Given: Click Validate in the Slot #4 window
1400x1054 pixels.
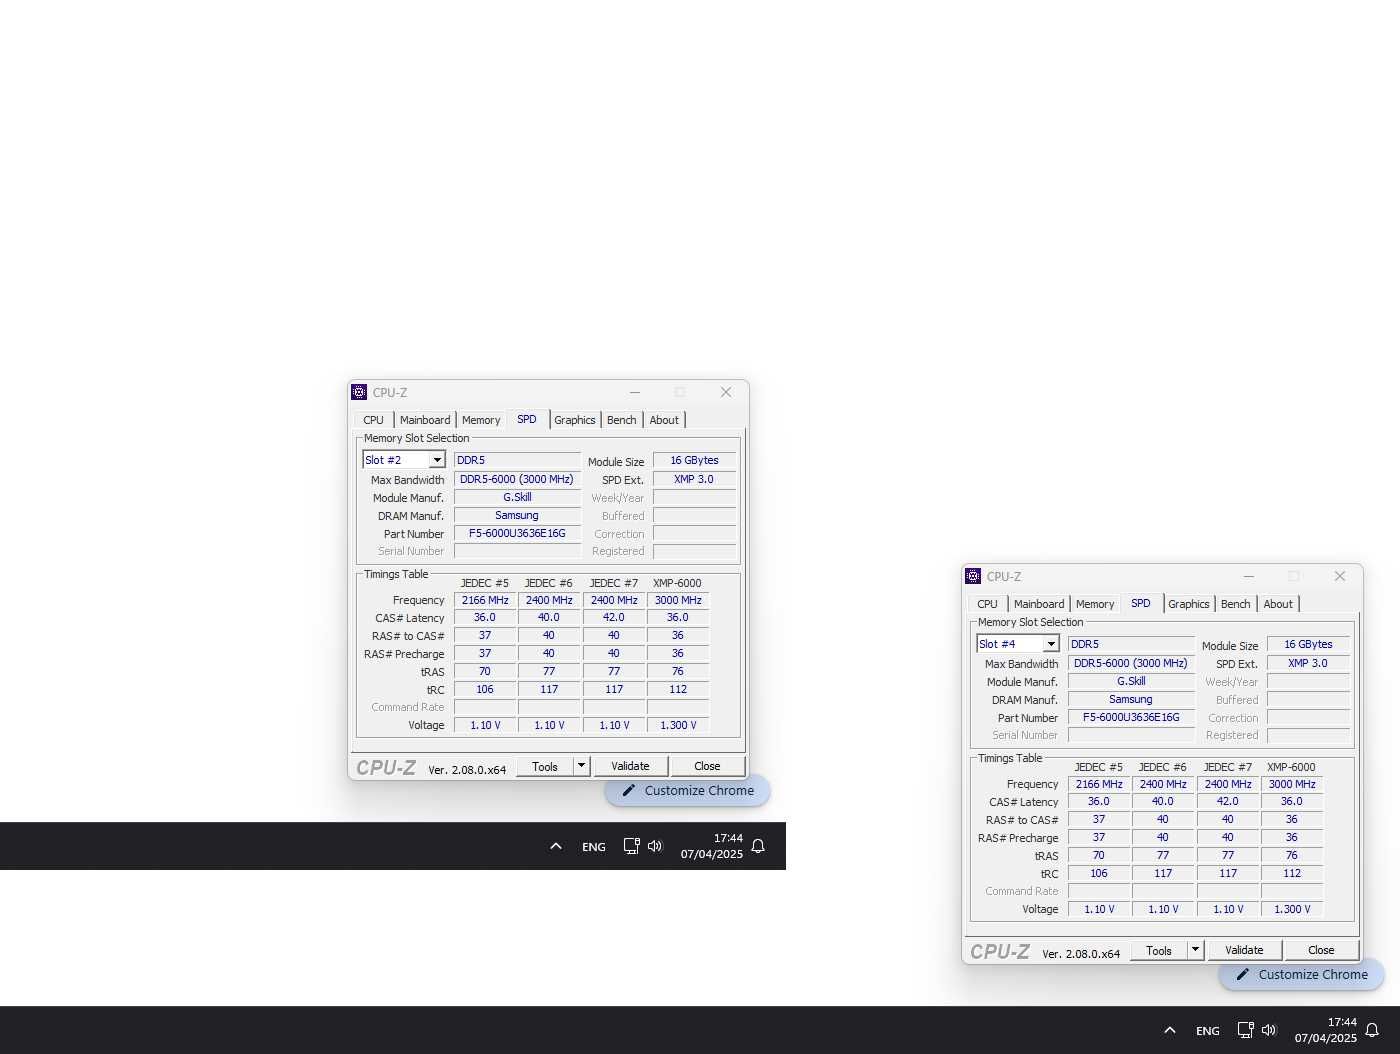Looking at the screenshot, I should 1244,950.
